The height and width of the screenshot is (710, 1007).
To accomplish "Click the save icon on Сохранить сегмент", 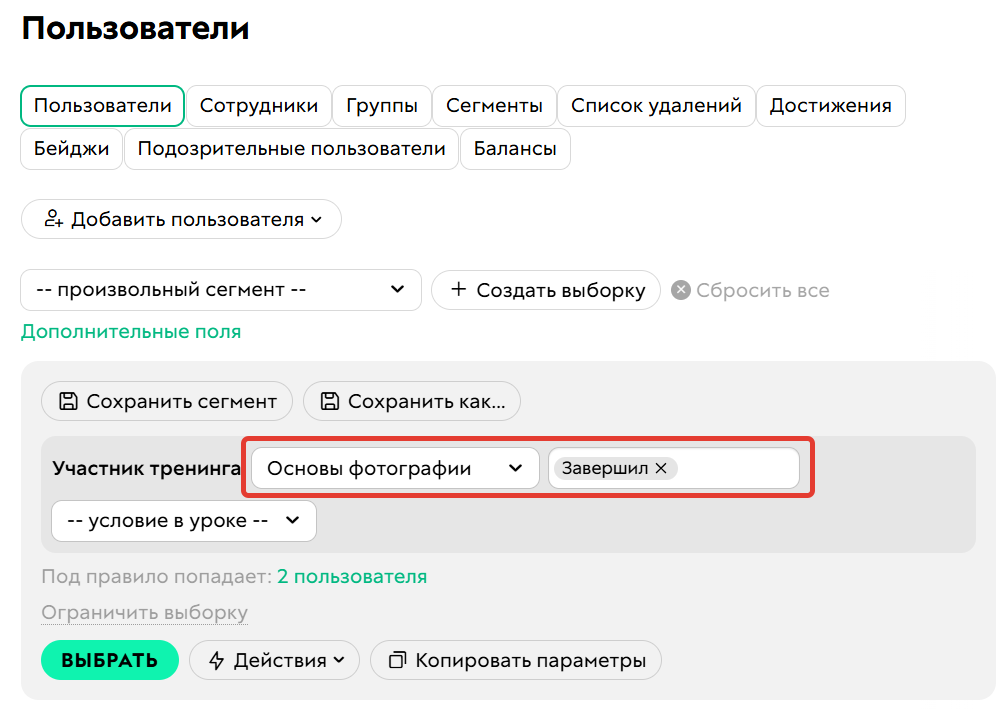I will 69,401.
